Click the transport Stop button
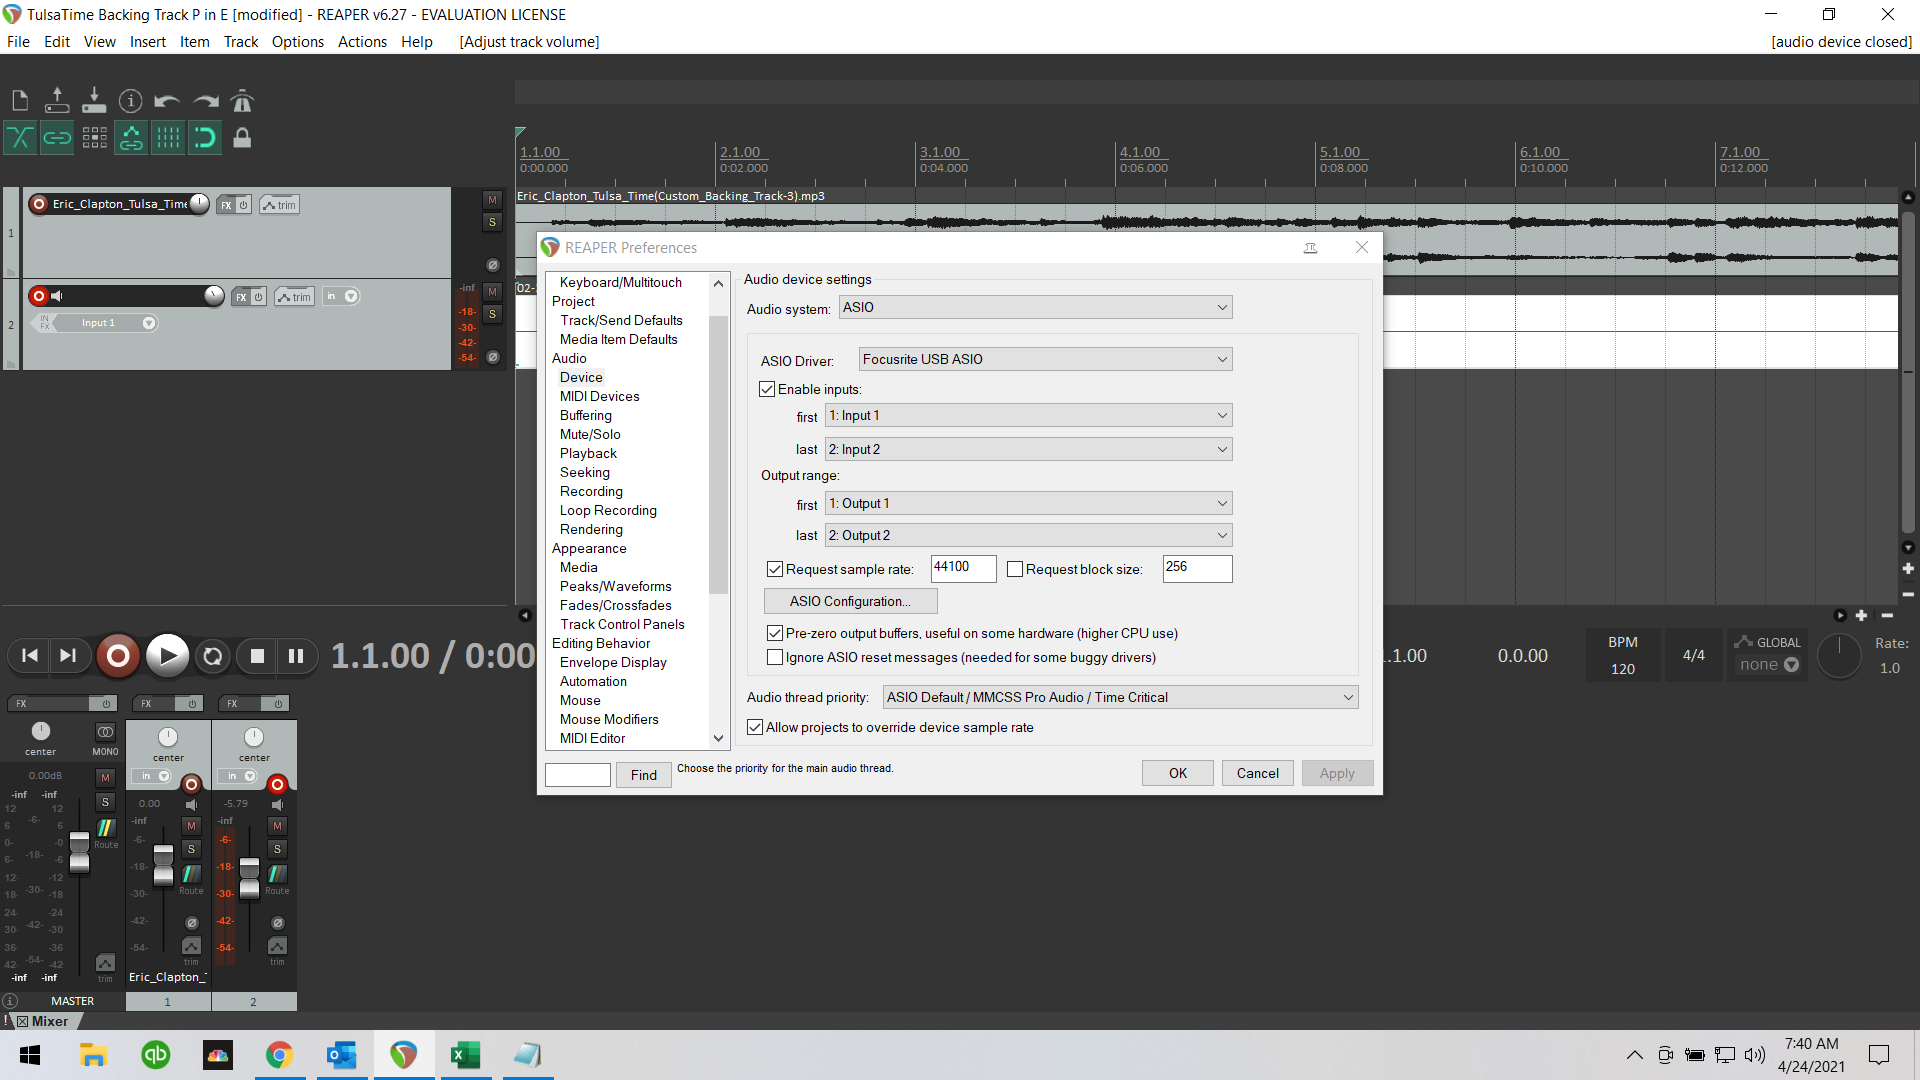This screenshot has width=1920, height=1080. pyautogui.click(x=257, y=656)
